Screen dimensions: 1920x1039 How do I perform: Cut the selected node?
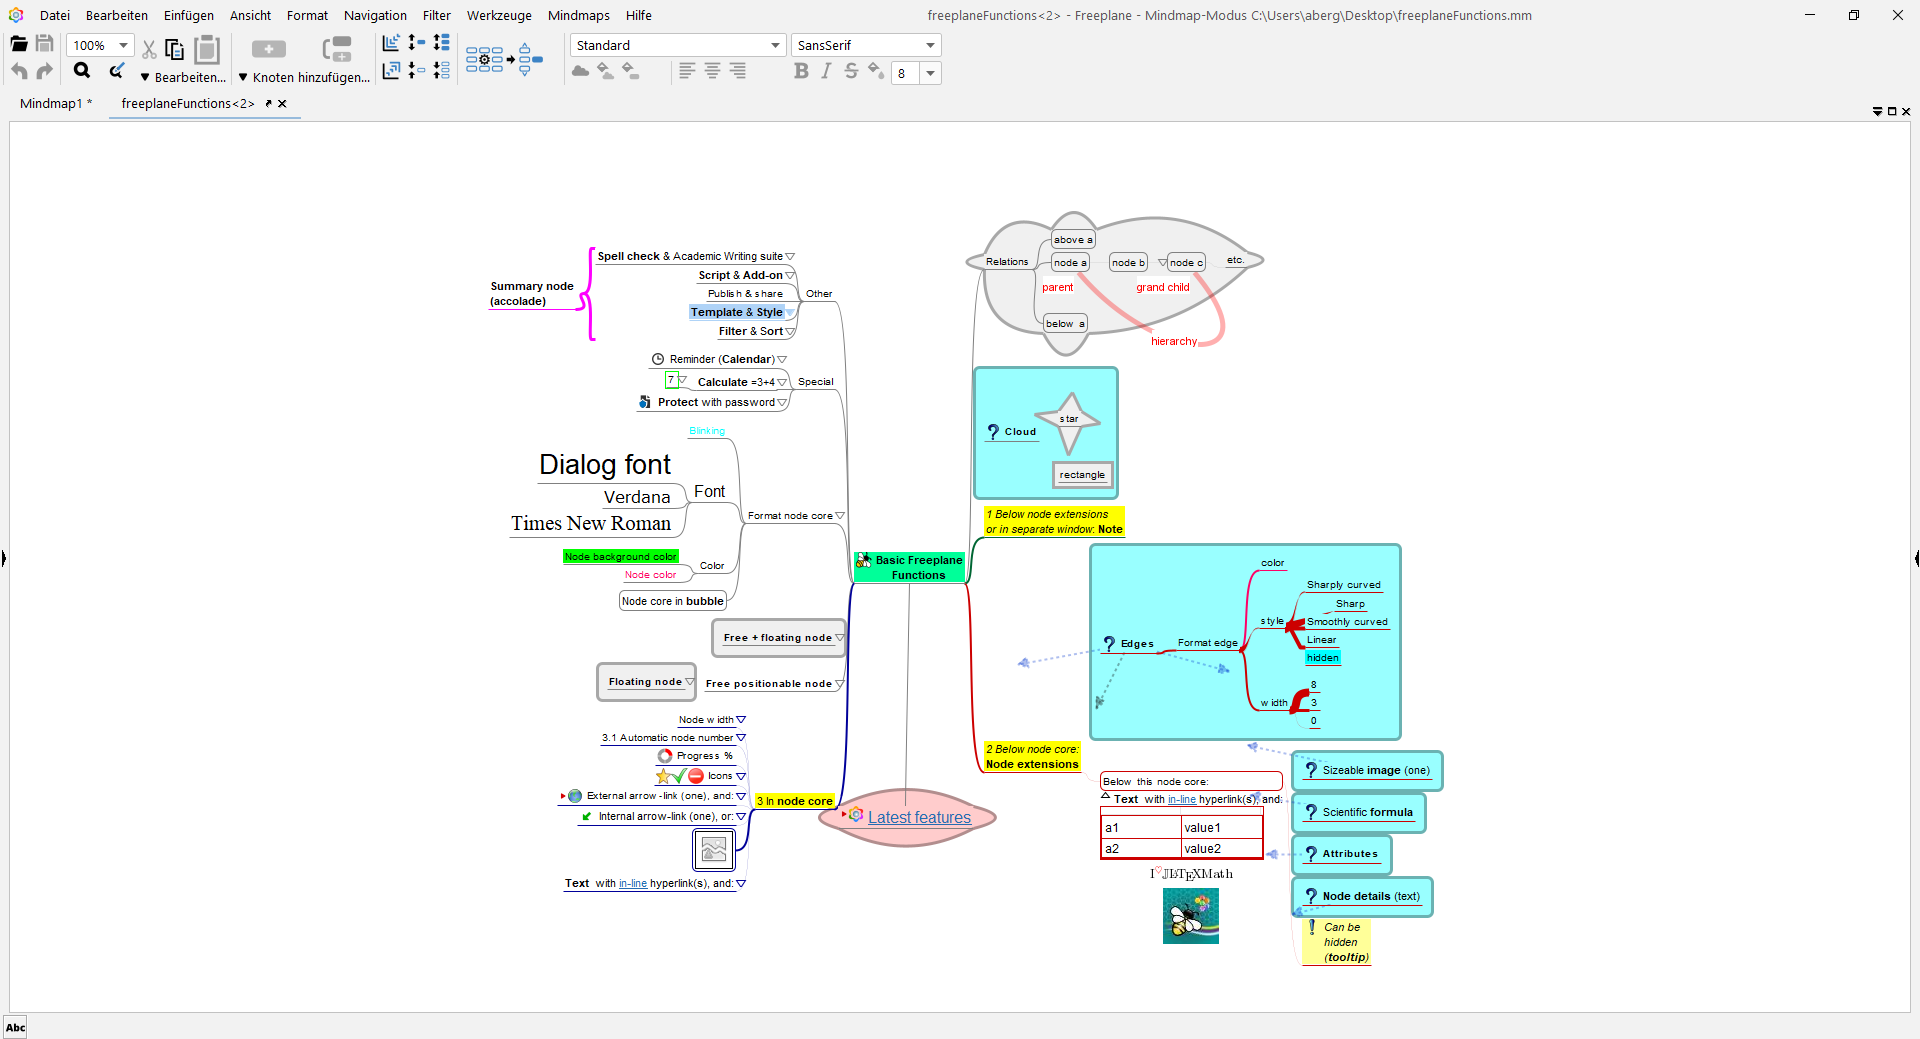[148, 49]
